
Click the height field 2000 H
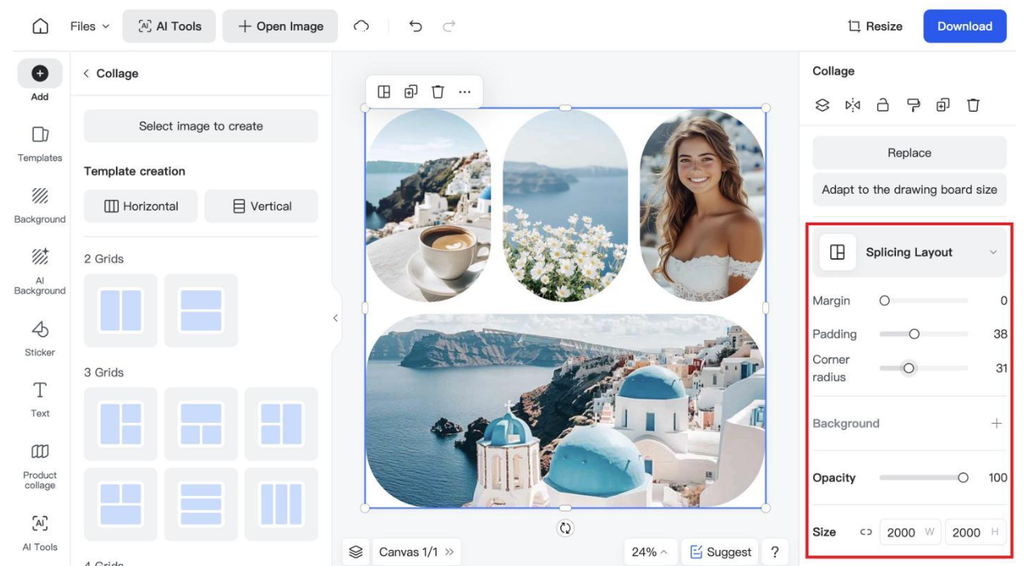pyautogui.click(x=974, y=532)
